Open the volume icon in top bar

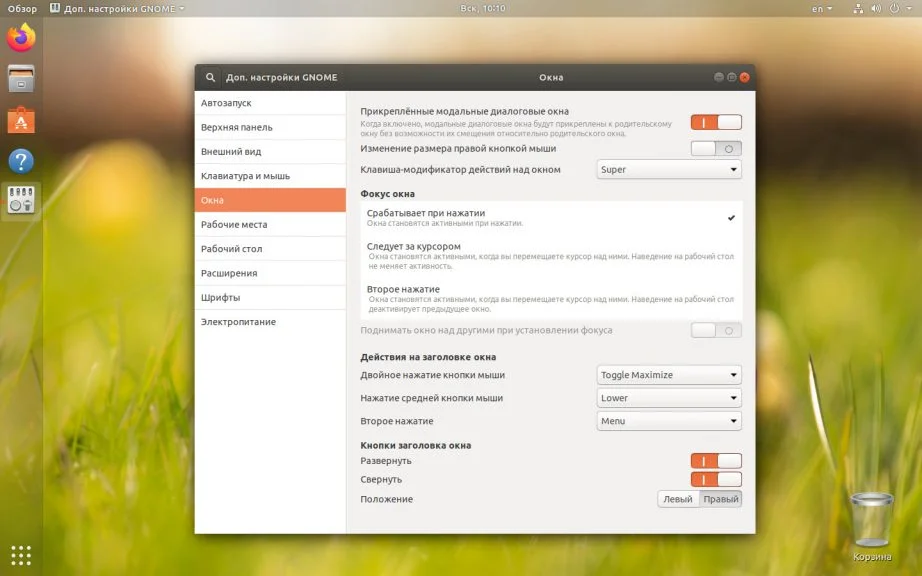[x=876, y=8]
